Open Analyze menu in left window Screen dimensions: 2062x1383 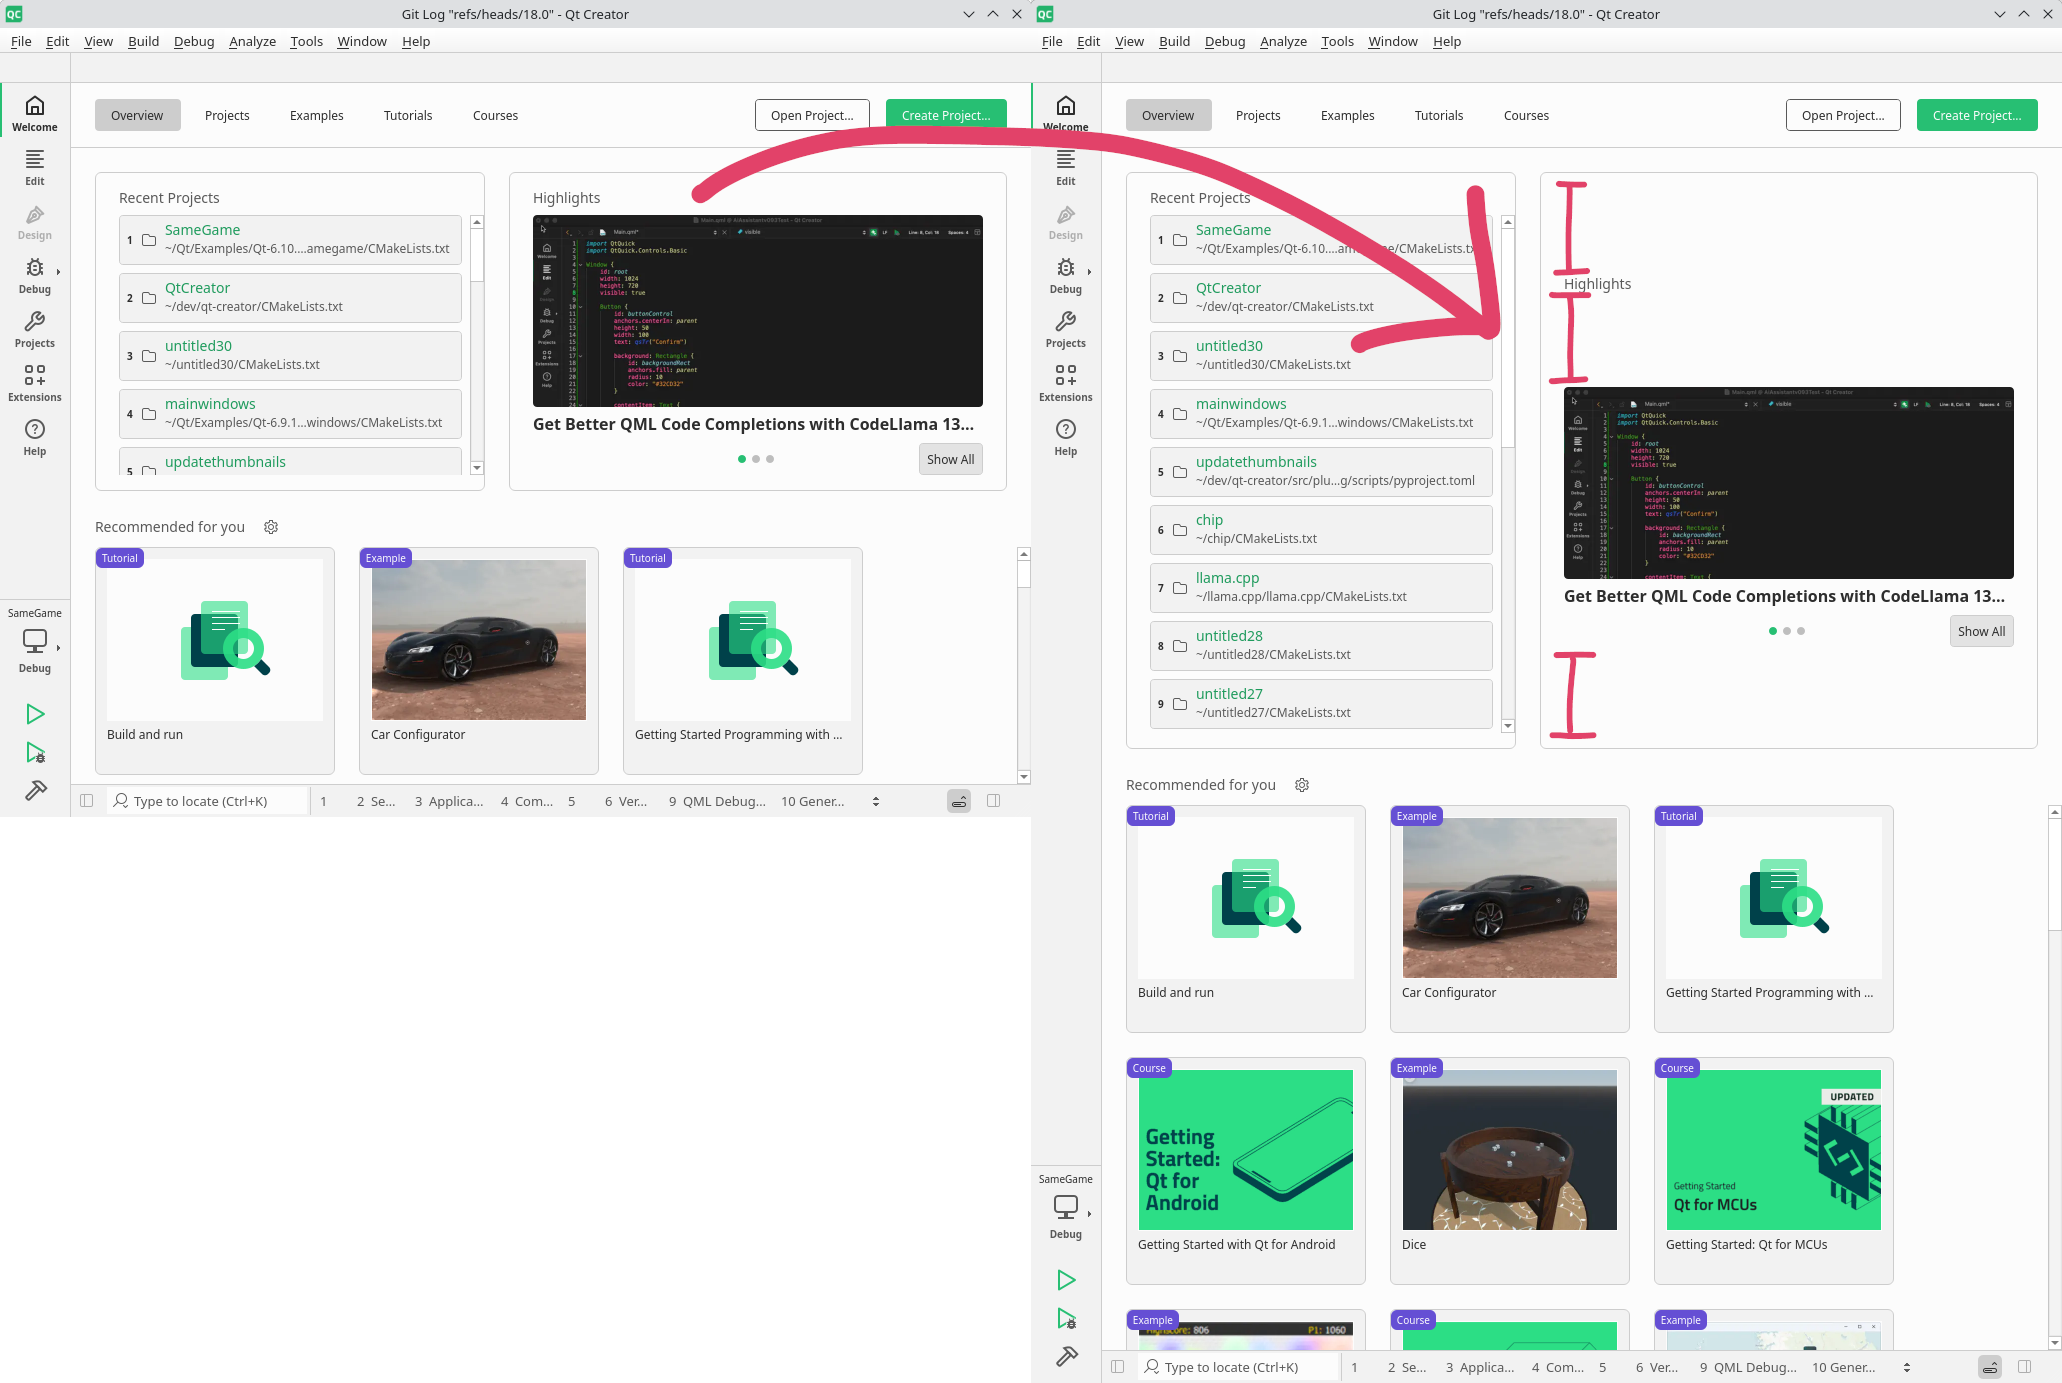[x=252, y=41]
